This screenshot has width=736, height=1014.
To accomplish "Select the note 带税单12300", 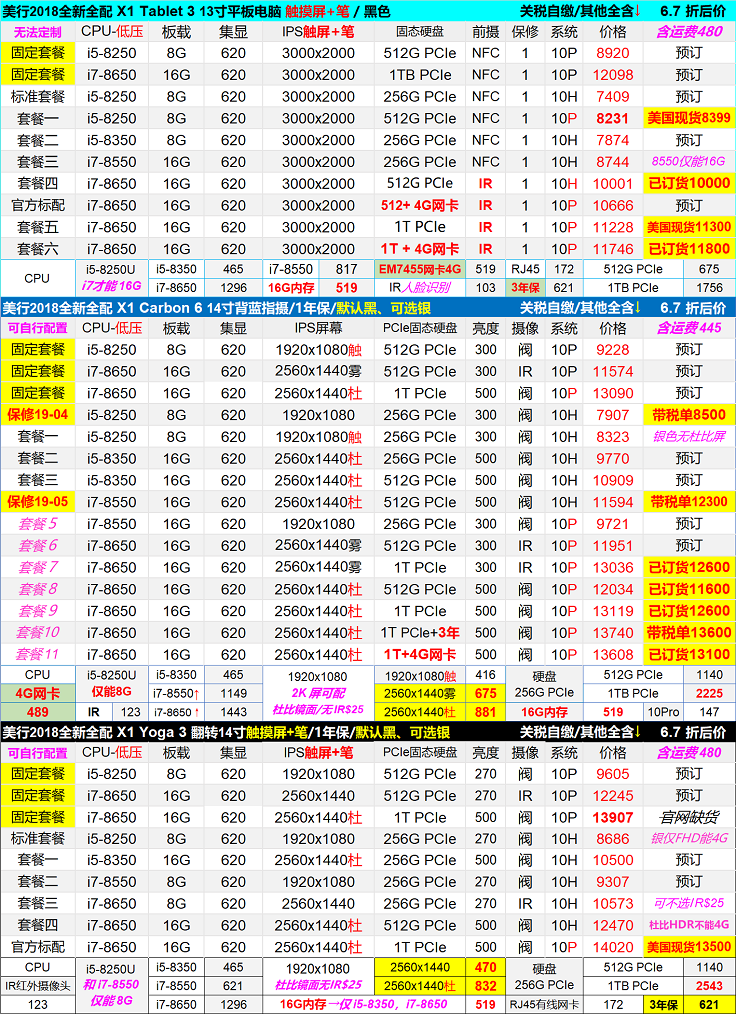I will (x=689, y=502).
